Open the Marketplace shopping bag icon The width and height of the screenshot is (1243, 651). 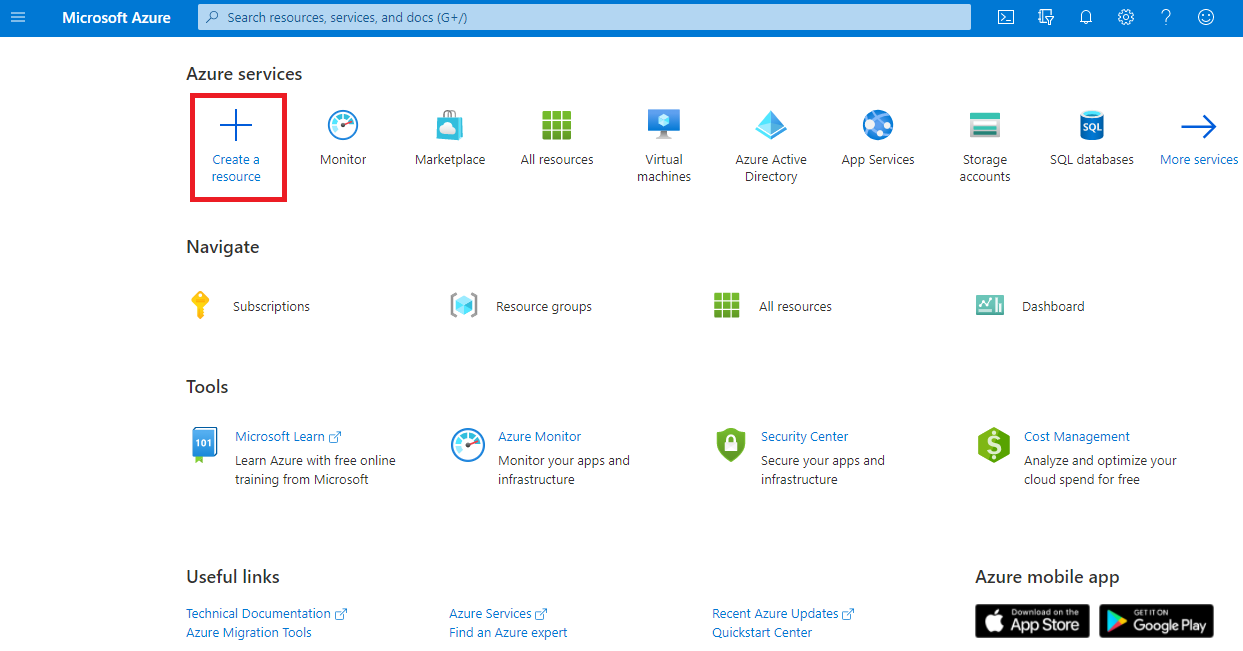tap(450, 125)
